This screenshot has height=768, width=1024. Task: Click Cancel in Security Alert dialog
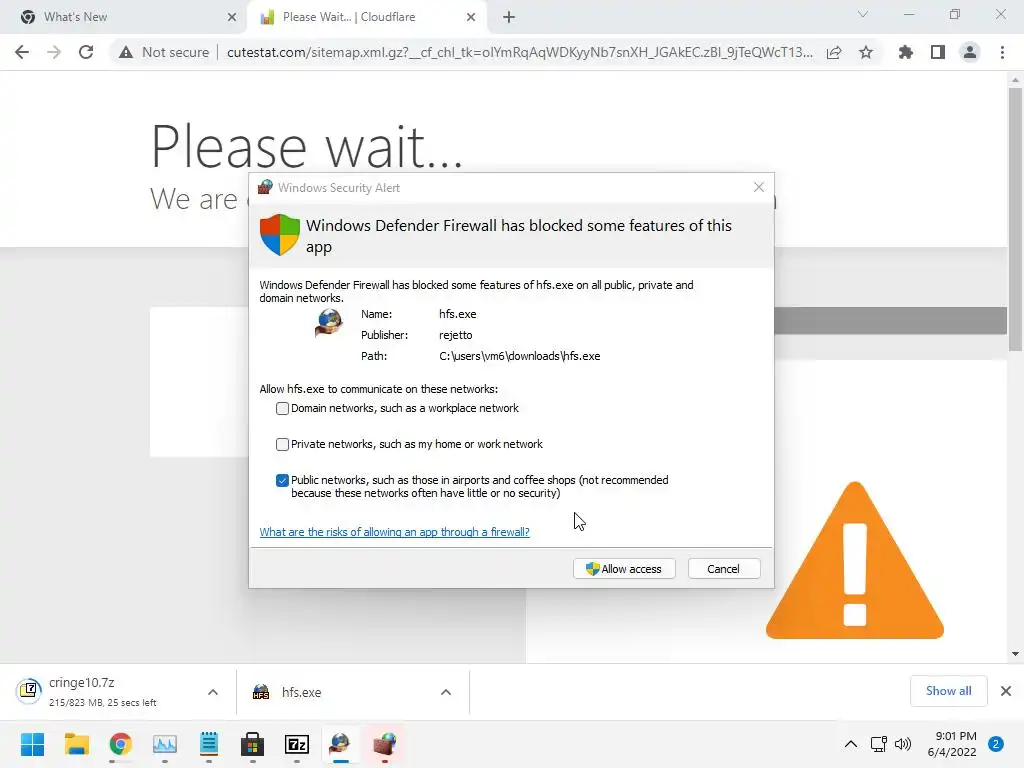point(724,569)
